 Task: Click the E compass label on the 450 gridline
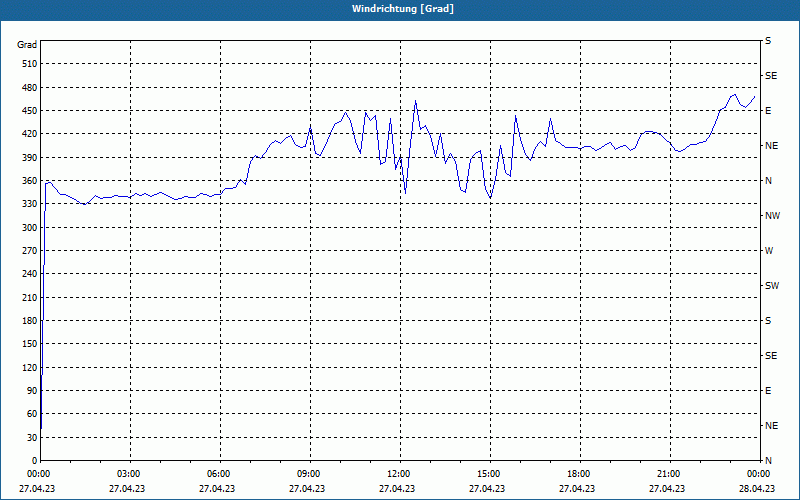tap(768, 111)
